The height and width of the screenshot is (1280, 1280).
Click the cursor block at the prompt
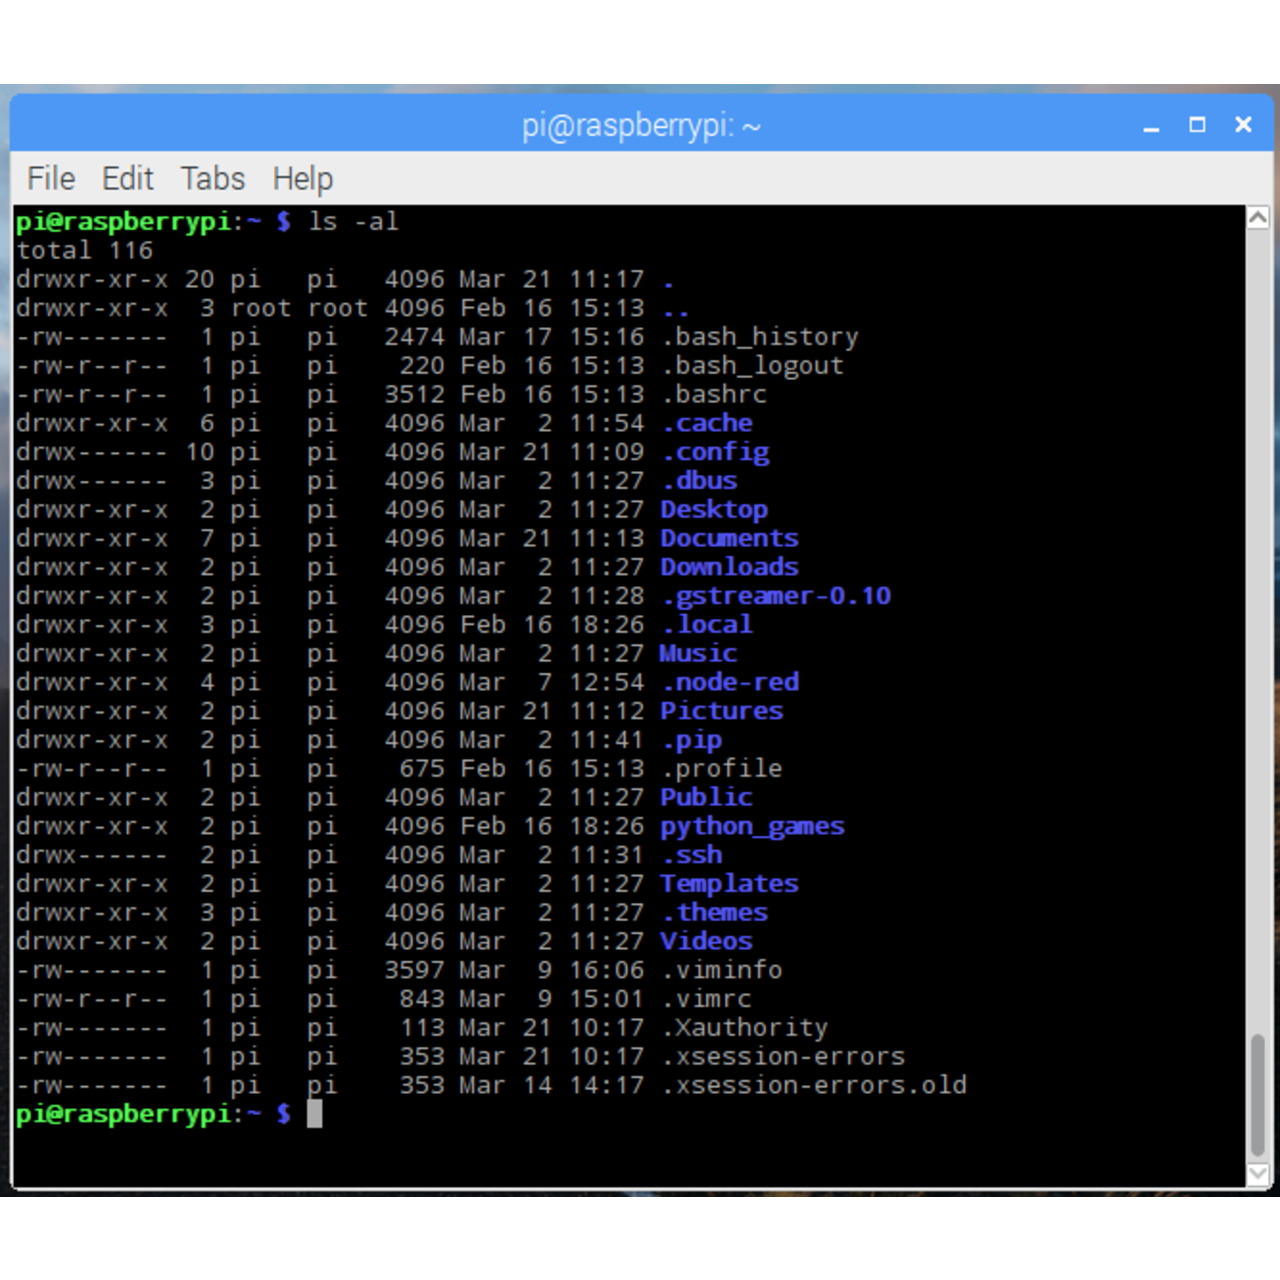pos(314,1114)
